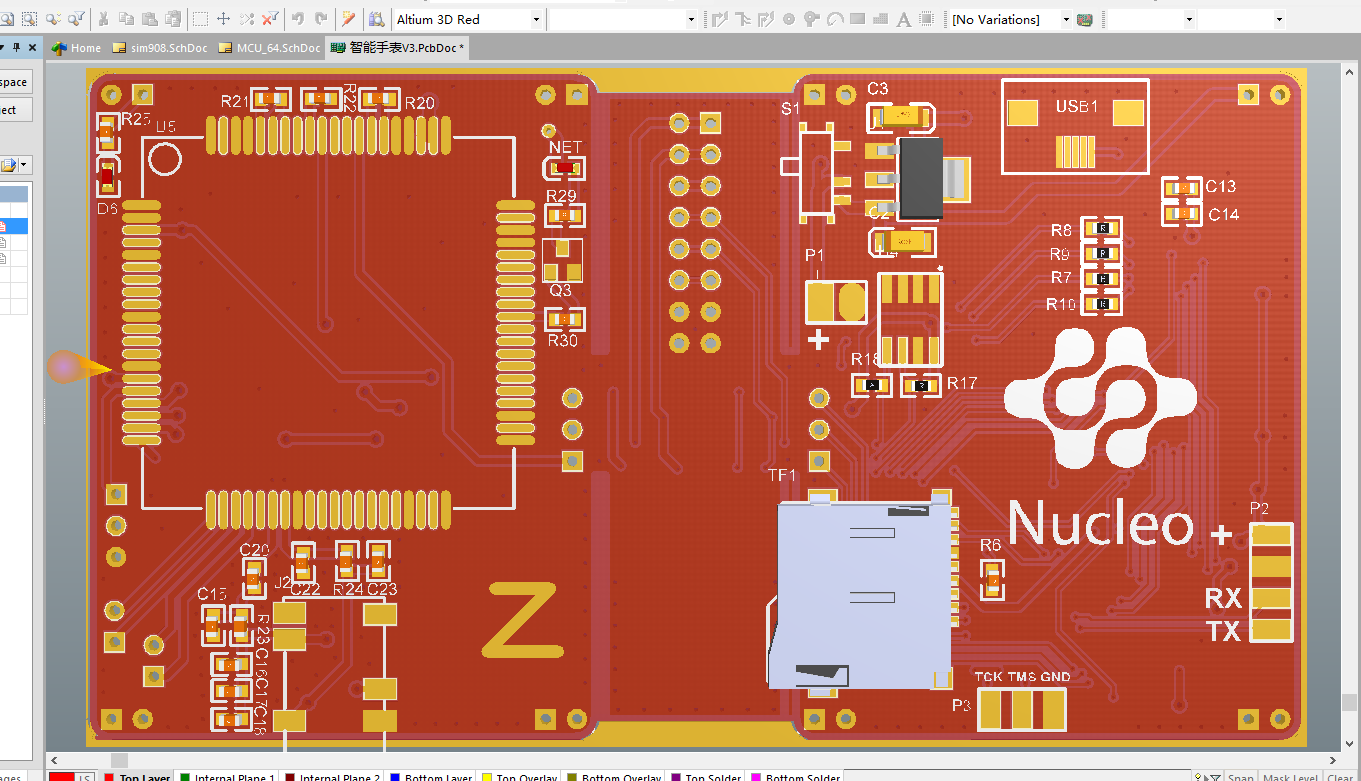
Task: Select the Move Selection cross icon
Action: pos(223,19)
